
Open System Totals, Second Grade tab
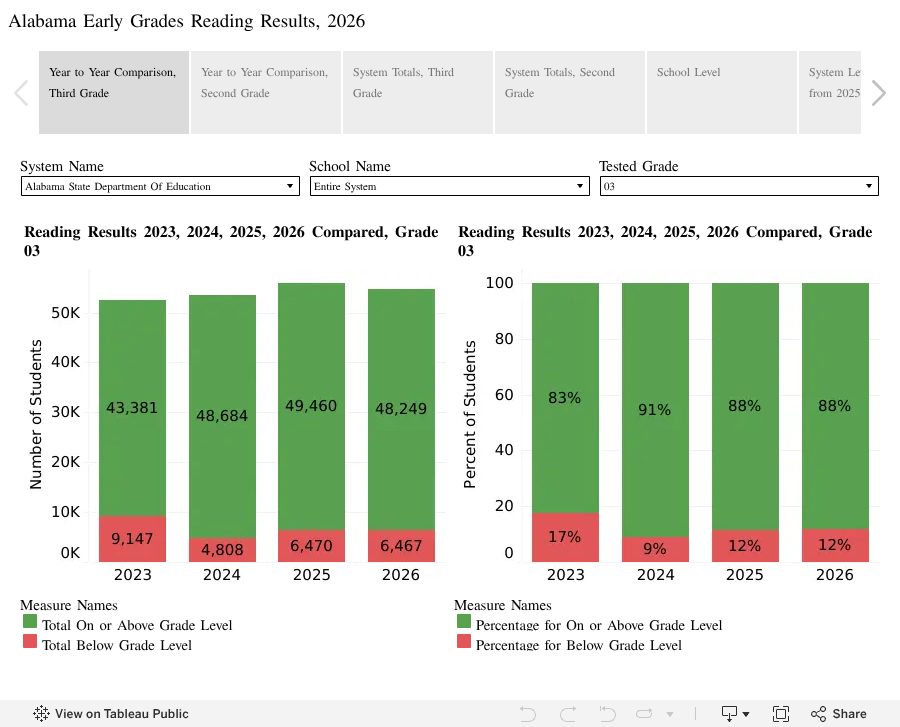click(x=570, y=92)
